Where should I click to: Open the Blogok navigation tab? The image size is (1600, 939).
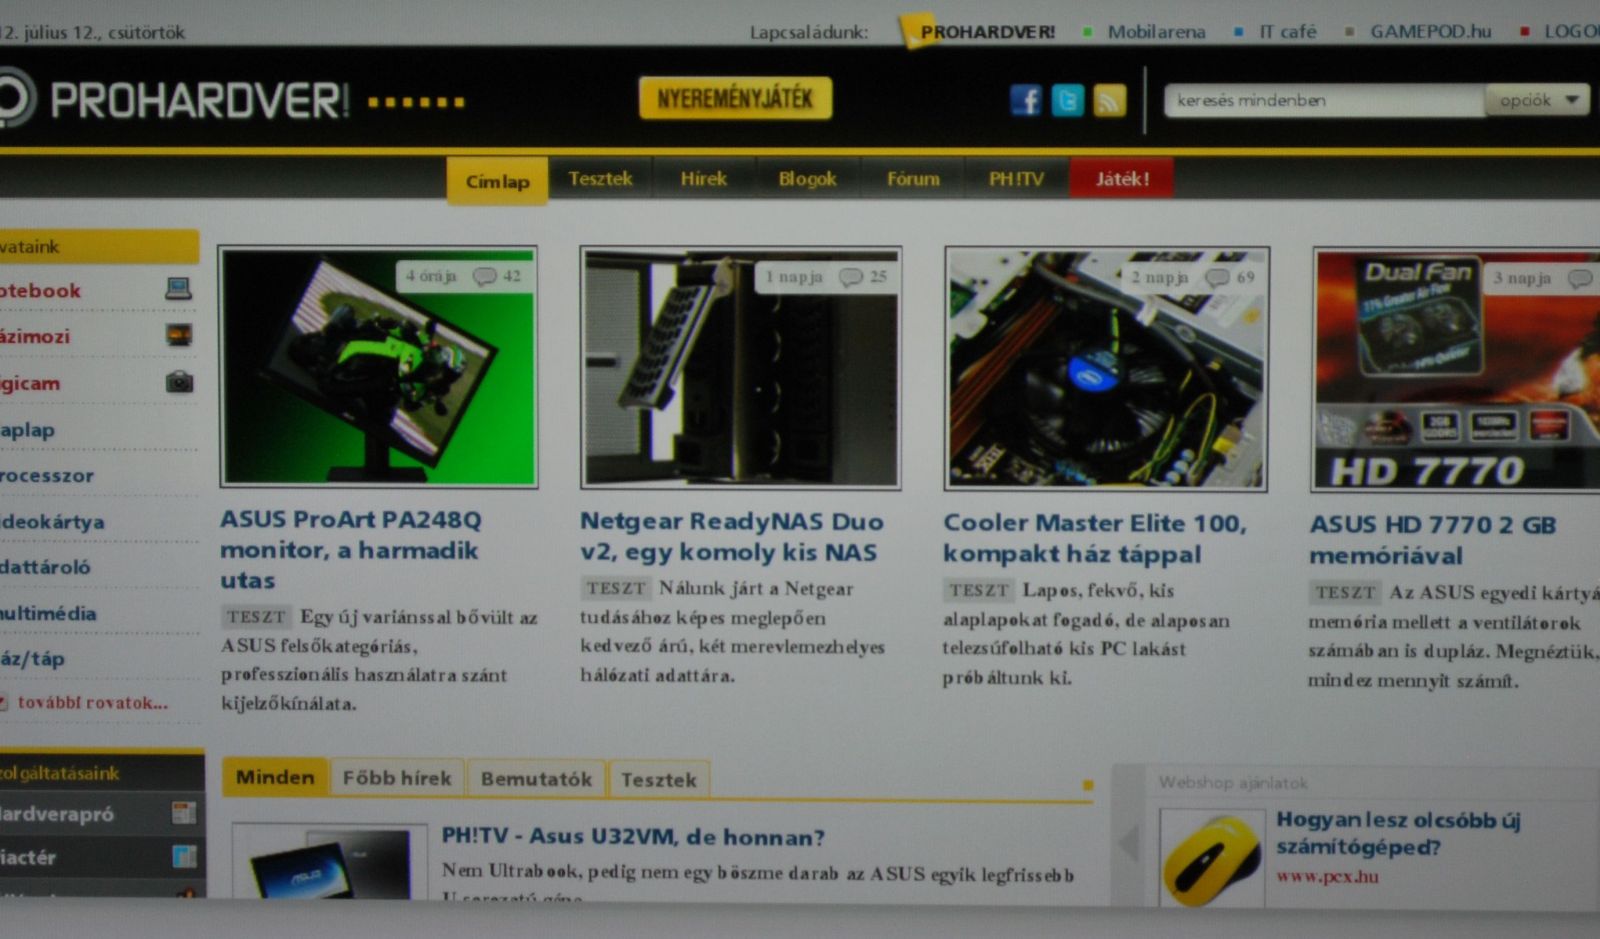pyautogui.click(x=807, y=179)
